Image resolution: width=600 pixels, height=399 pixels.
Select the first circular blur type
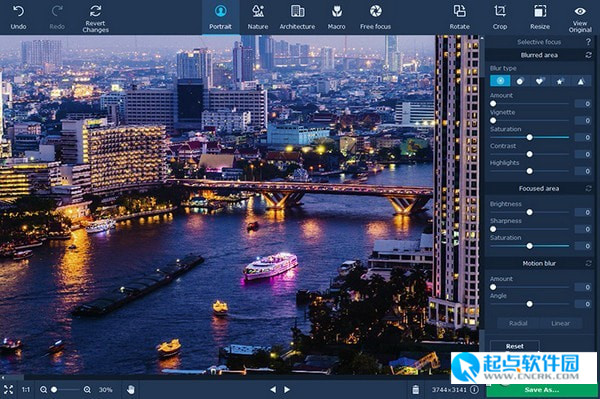(500, 81)
